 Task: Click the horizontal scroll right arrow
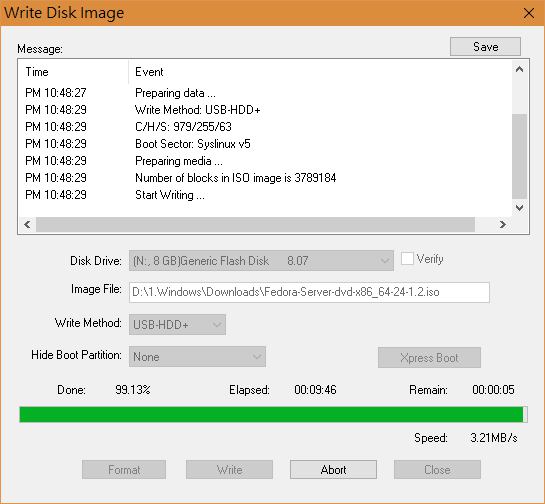(503, 225)
